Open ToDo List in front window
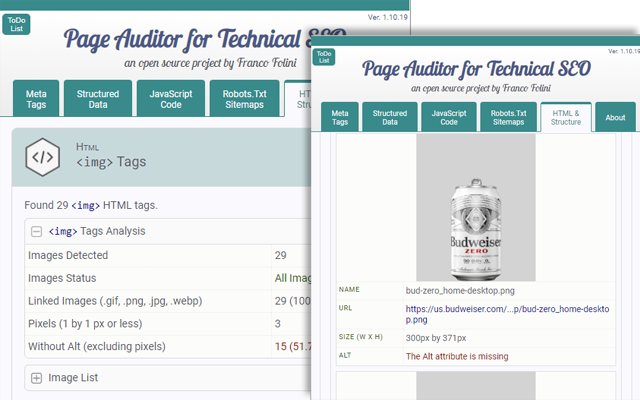 click(x=324, y=57)
